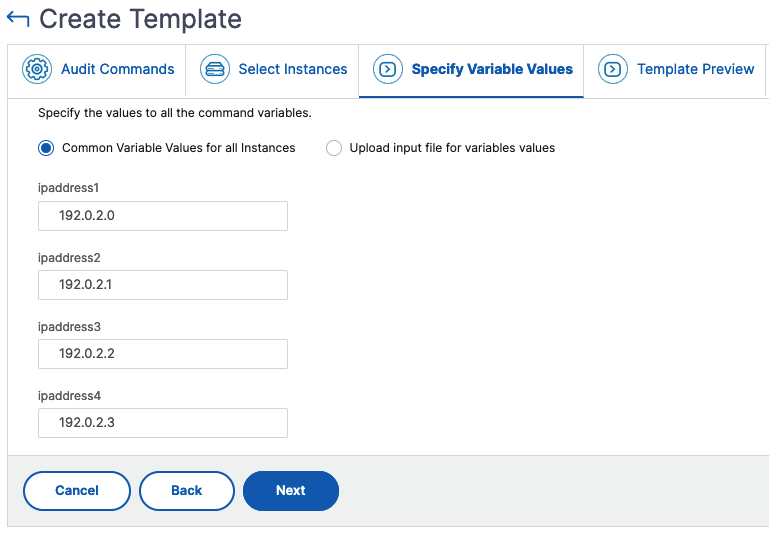Switch to the Select Instances tab

tap(293, 69)
